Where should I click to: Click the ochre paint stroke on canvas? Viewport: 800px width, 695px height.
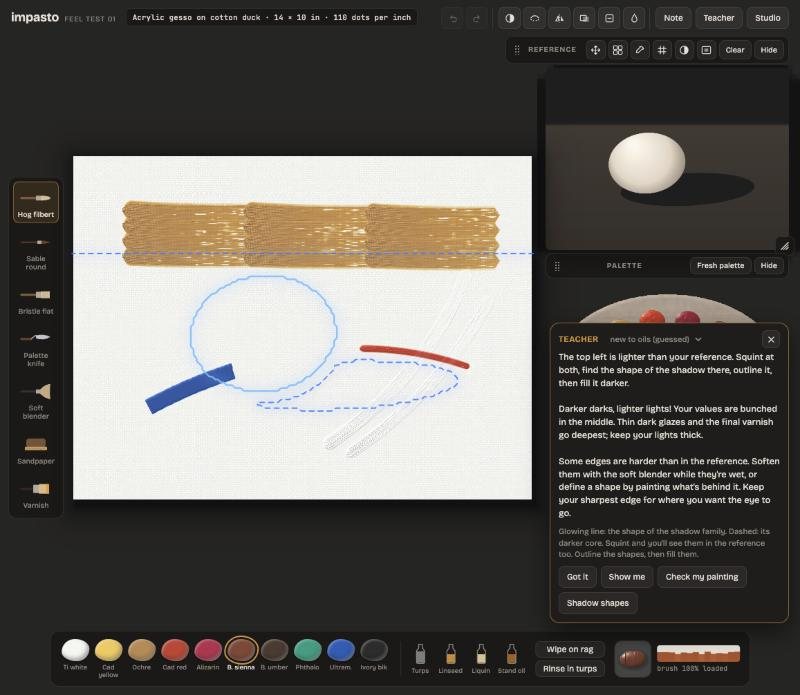click(x=310, y=235)
